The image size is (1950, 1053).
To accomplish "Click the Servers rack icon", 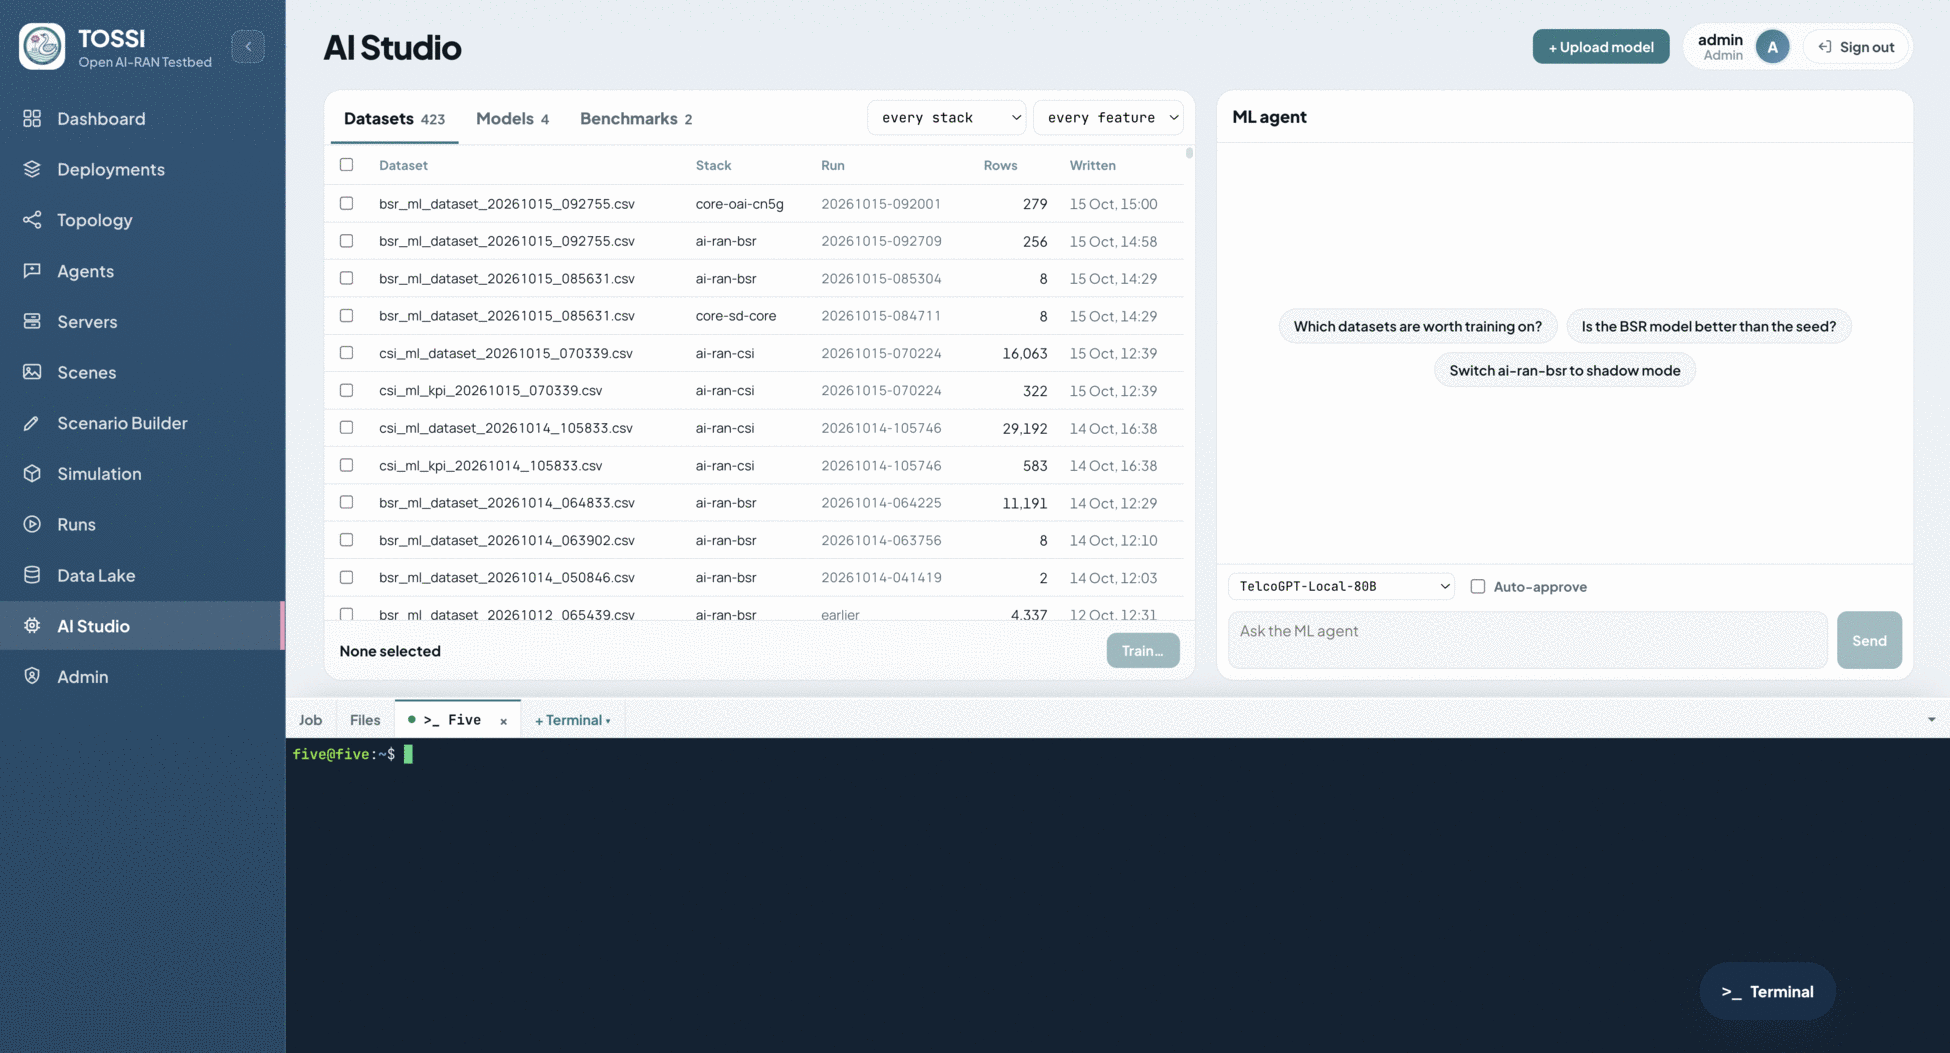I will 32,321.
